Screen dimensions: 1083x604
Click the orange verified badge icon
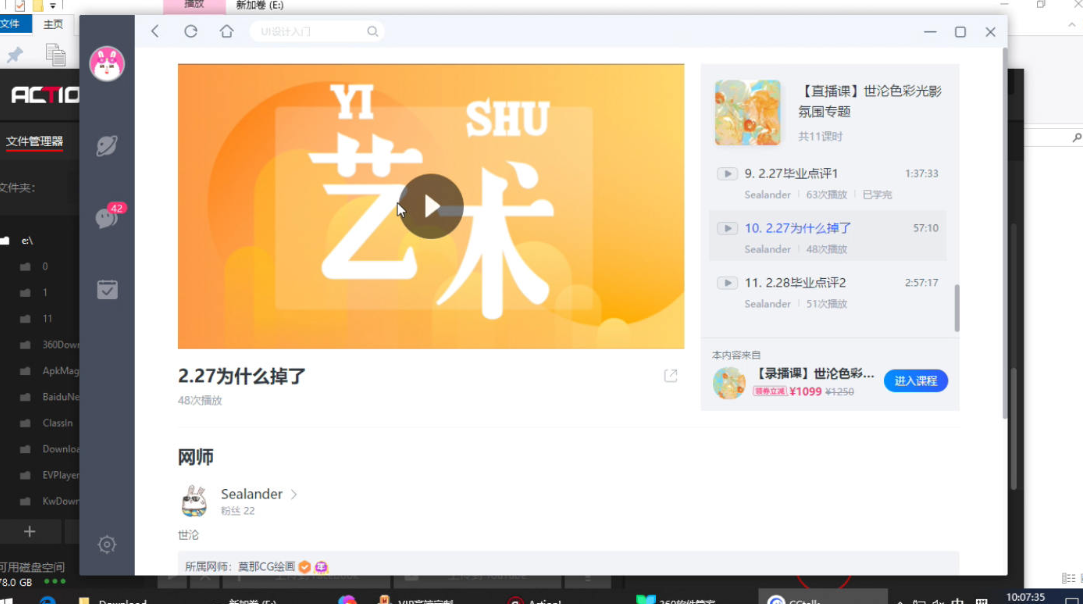(305, 567)
